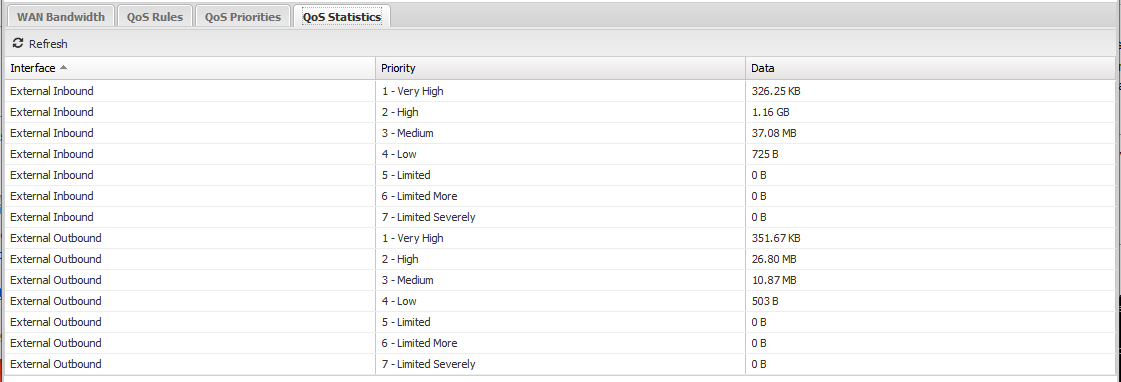Screen dimensions: 1121x382
Task: Select the QoS Priorities tab
Action: point(242,16)
